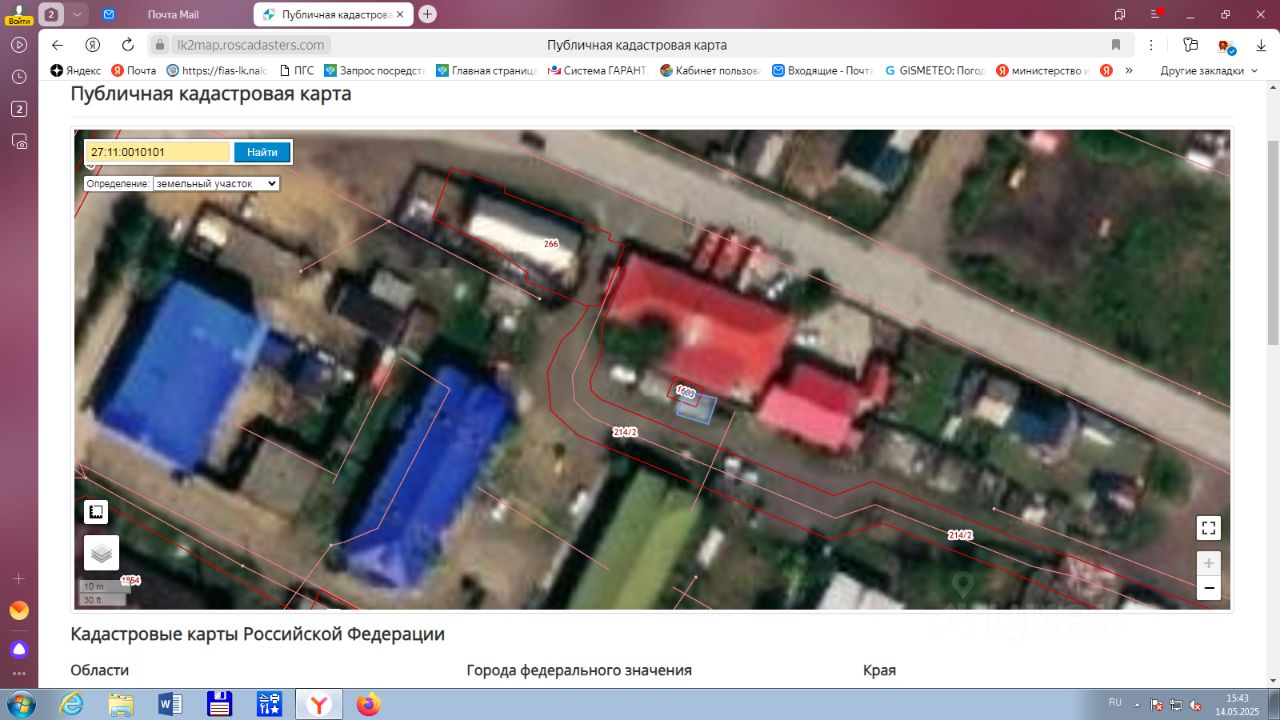Image resolution: width=1280 pixels, height=720 pixels.
Task: Open the 'ПГС' bookmark
Action: click(296, 71)
